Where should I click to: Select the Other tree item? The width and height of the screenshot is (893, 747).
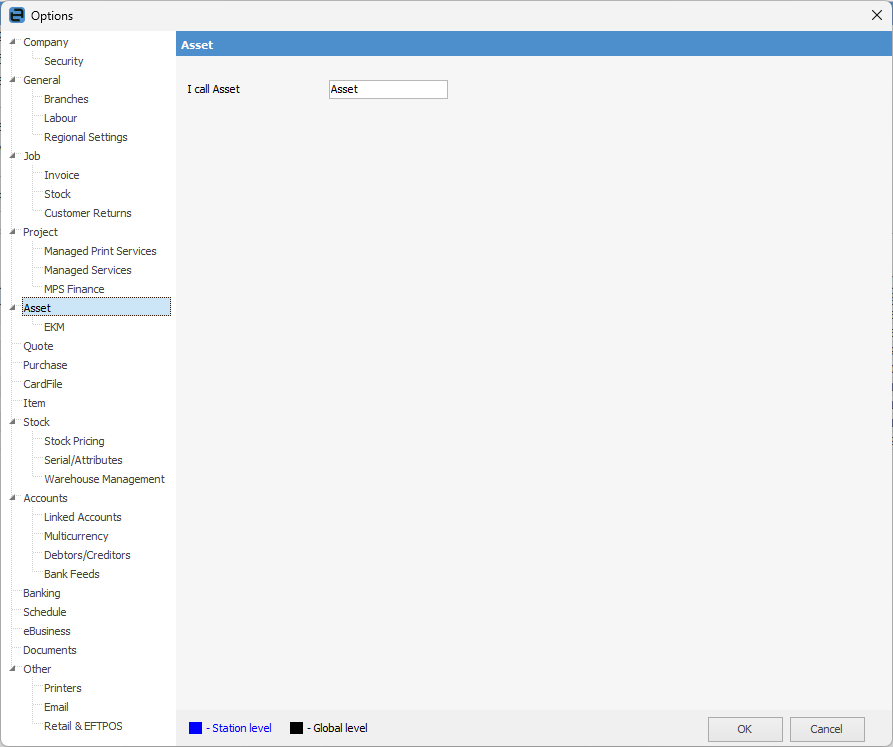(37, 669)
